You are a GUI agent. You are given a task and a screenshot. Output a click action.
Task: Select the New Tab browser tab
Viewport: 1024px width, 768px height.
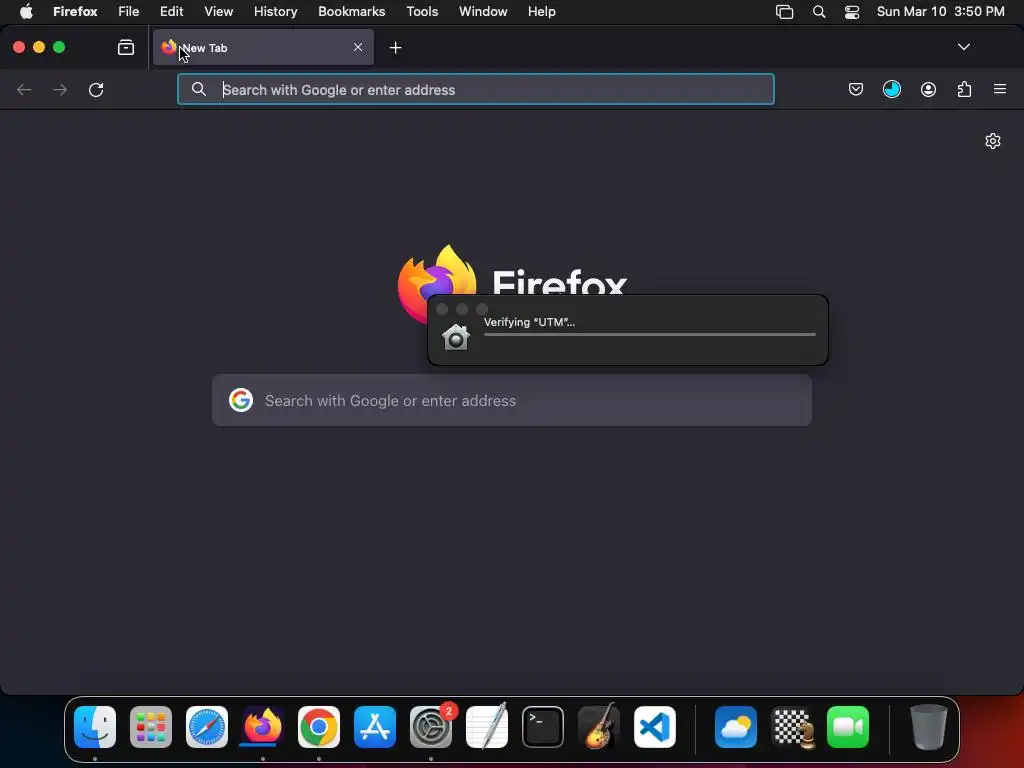[263, 47]
